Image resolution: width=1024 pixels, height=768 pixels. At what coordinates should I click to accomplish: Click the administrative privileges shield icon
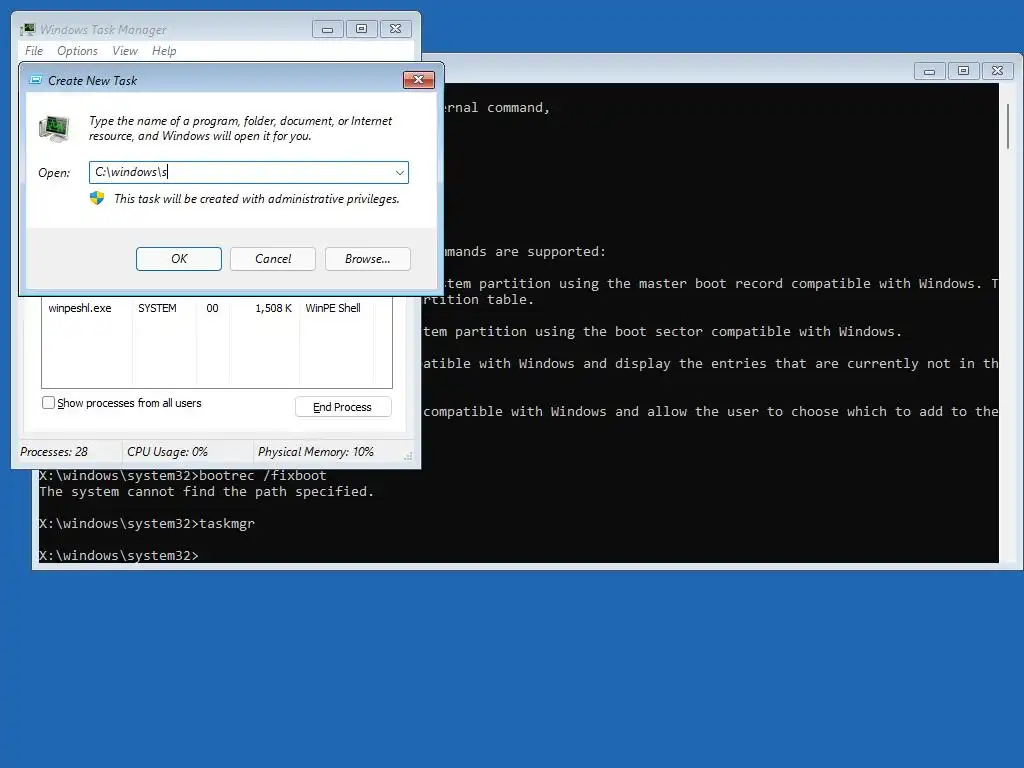click(x=97, y=199)
